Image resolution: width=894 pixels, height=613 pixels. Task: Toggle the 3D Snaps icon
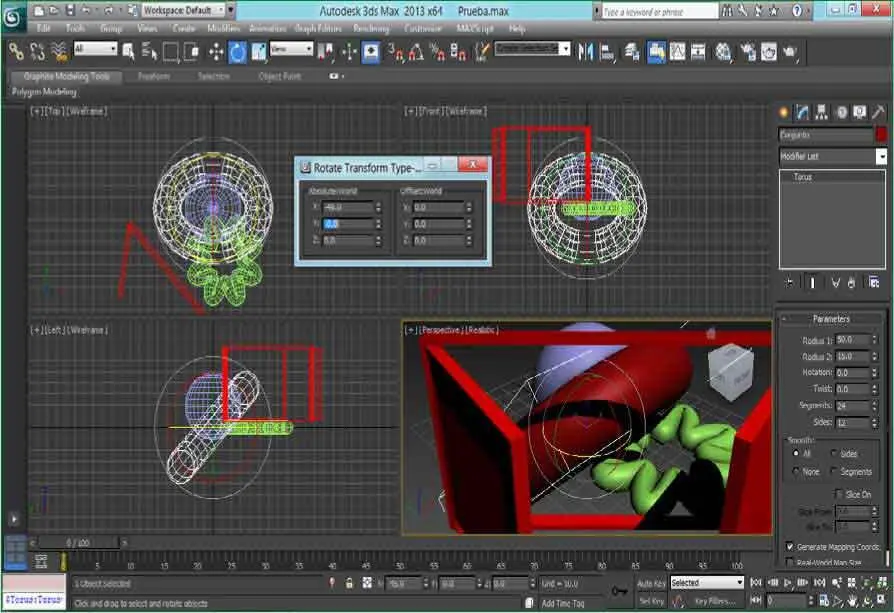[x=395, y=52]
